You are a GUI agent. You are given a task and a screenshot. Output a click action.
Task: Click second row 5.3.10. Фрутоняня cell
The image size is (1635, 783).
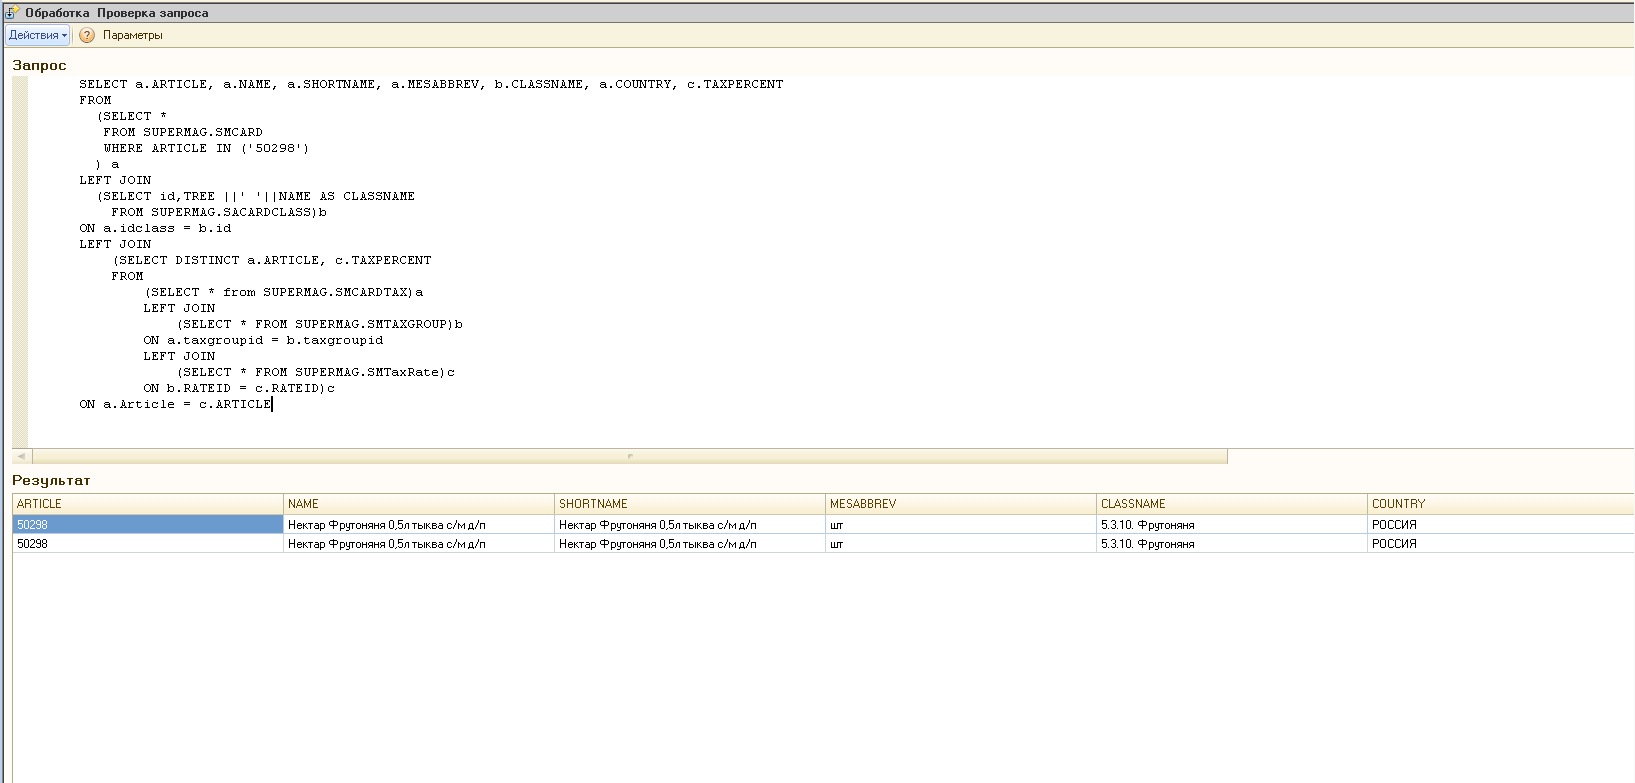click(x=1232, y=544)
